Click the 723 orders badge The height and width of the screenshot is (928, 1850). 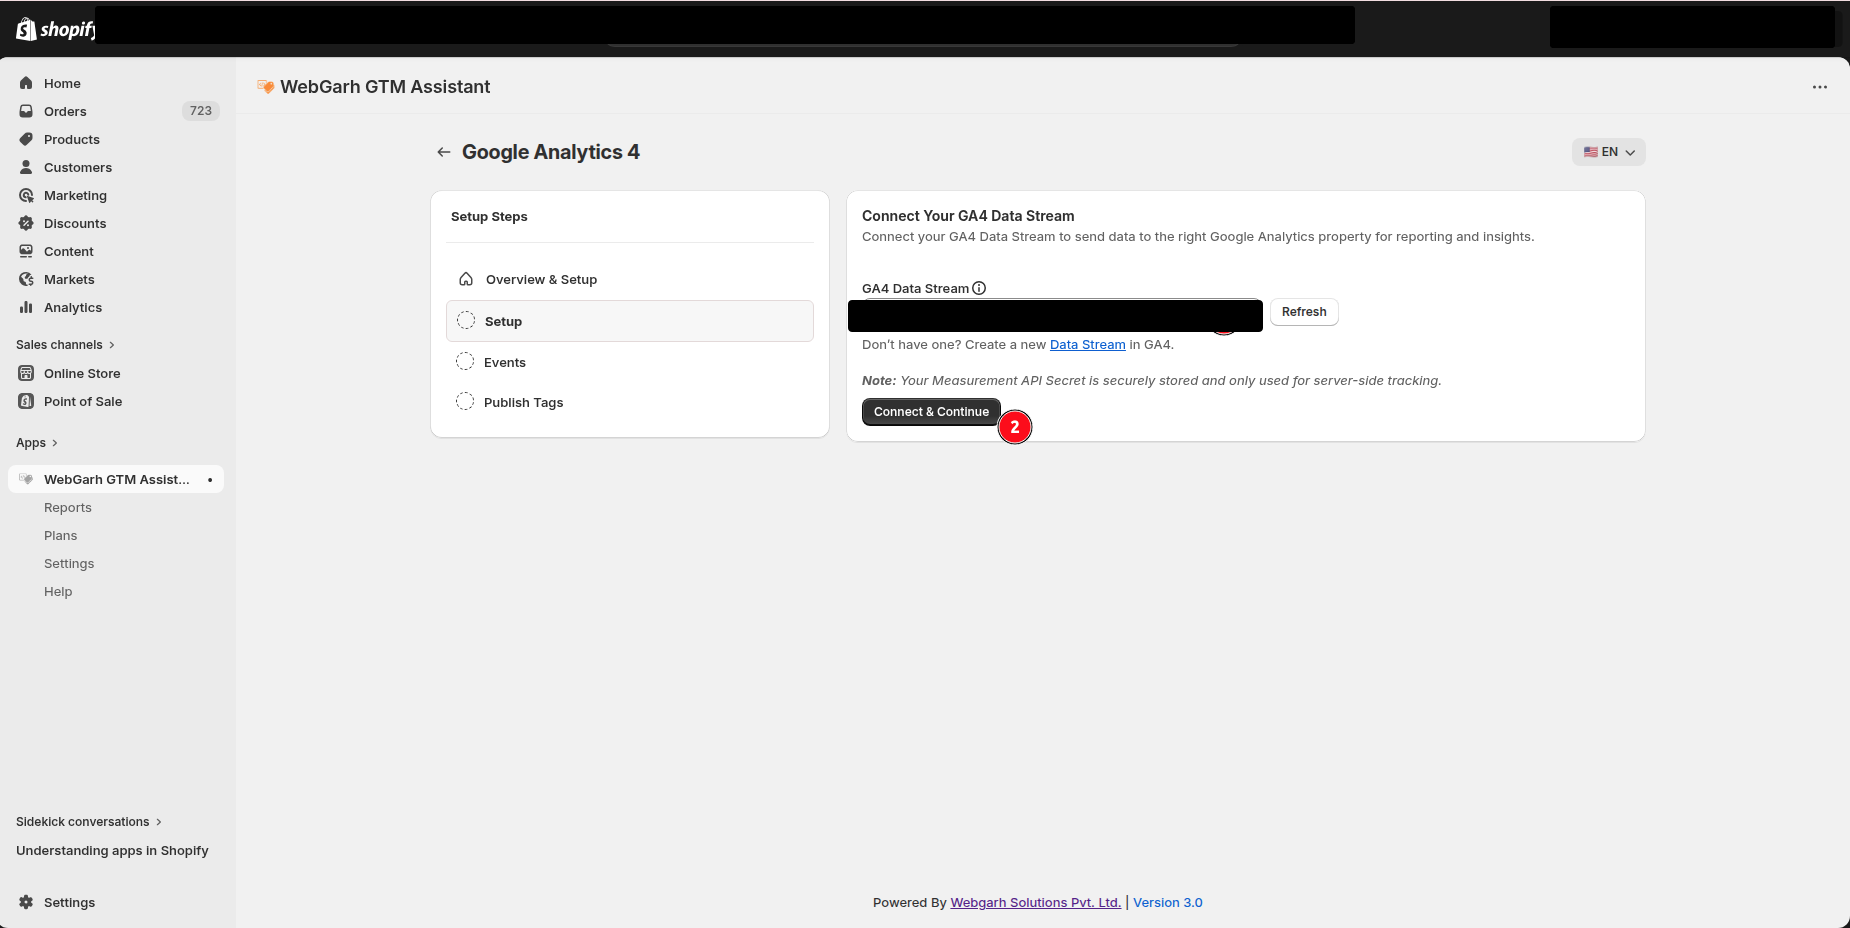[x=201, y=111]
